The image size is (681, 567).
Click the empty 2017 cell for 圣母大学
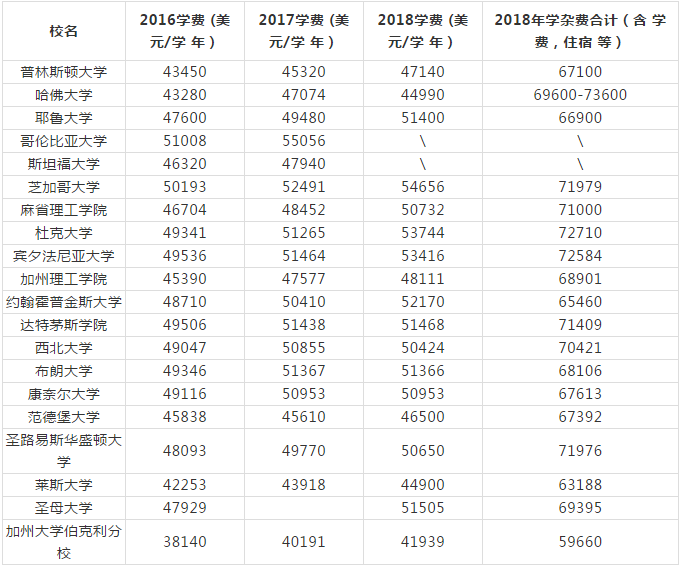[304, 508]
